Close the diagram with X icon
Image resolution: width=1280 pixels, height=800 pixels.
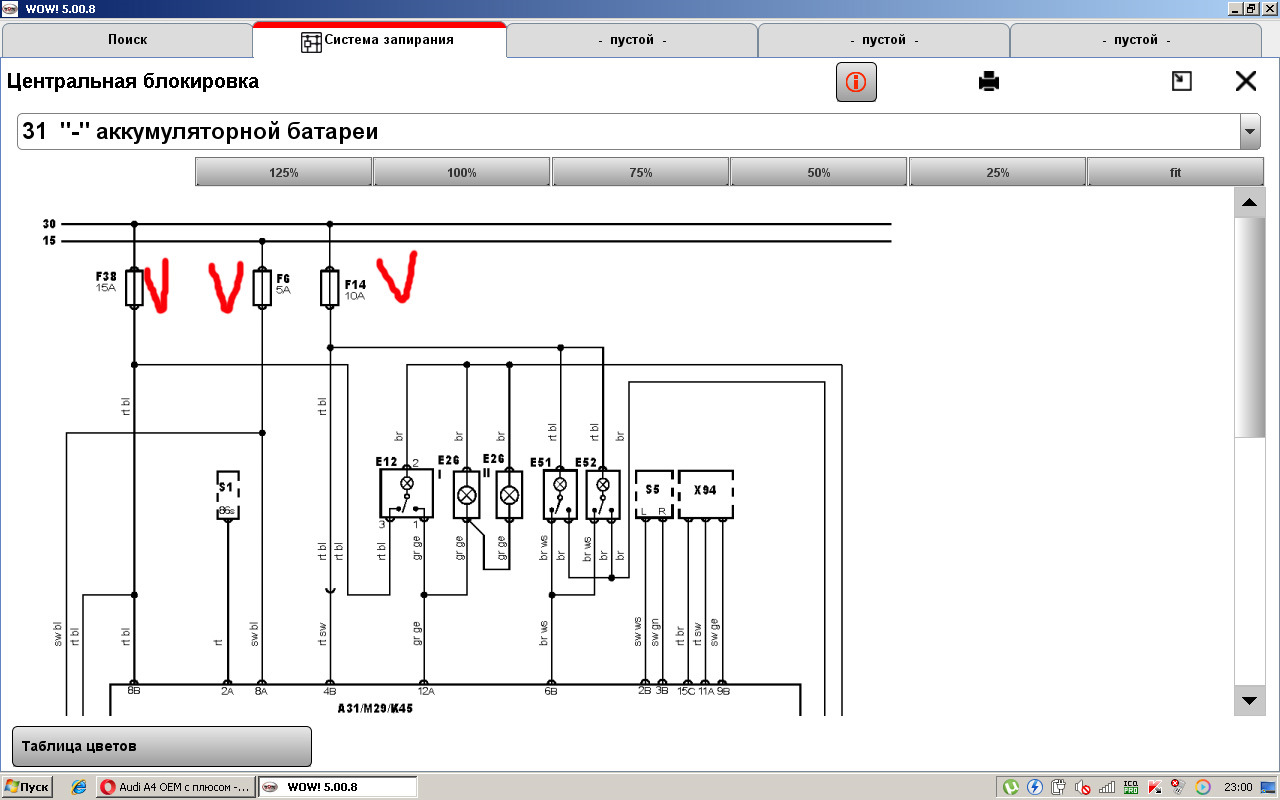point(1245,81)
